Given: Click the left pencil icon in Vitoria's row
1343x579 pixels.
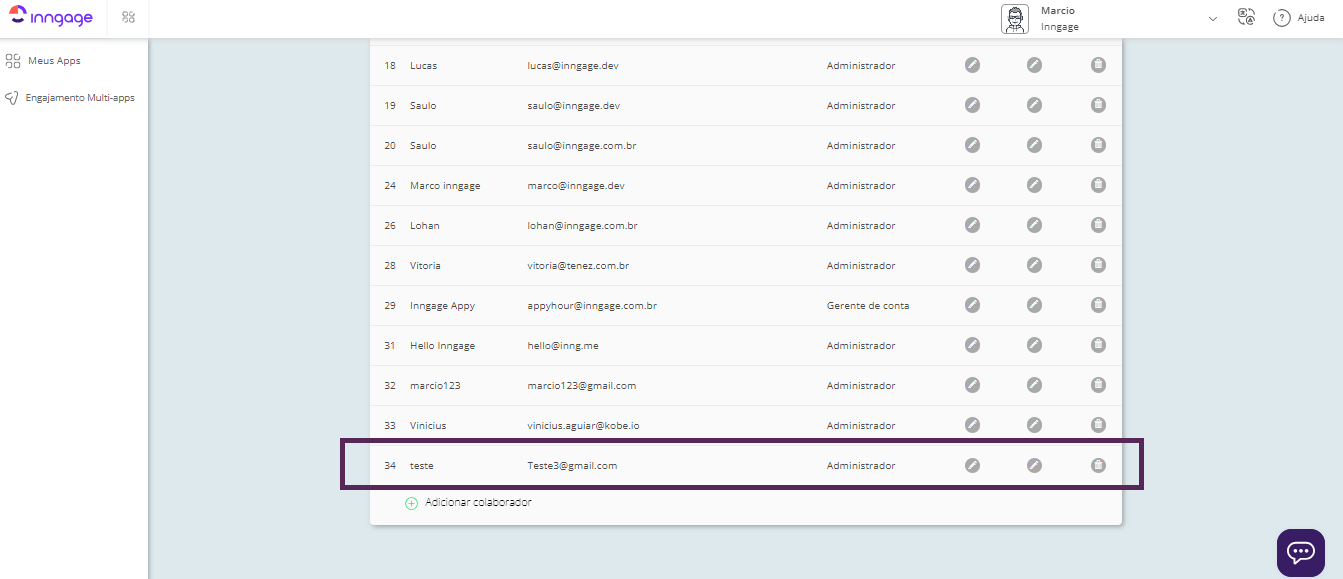Looking at the screenshot, I should coord(972,265).
